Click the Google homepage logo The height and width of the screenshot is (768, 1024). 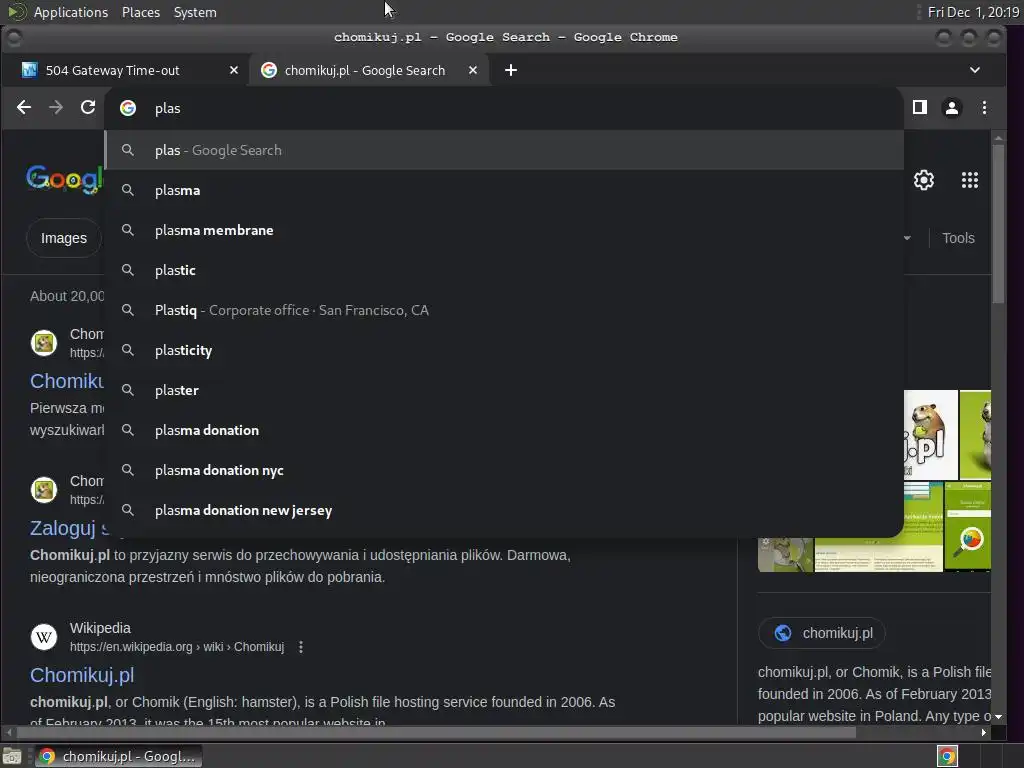[x=64, y=179]
